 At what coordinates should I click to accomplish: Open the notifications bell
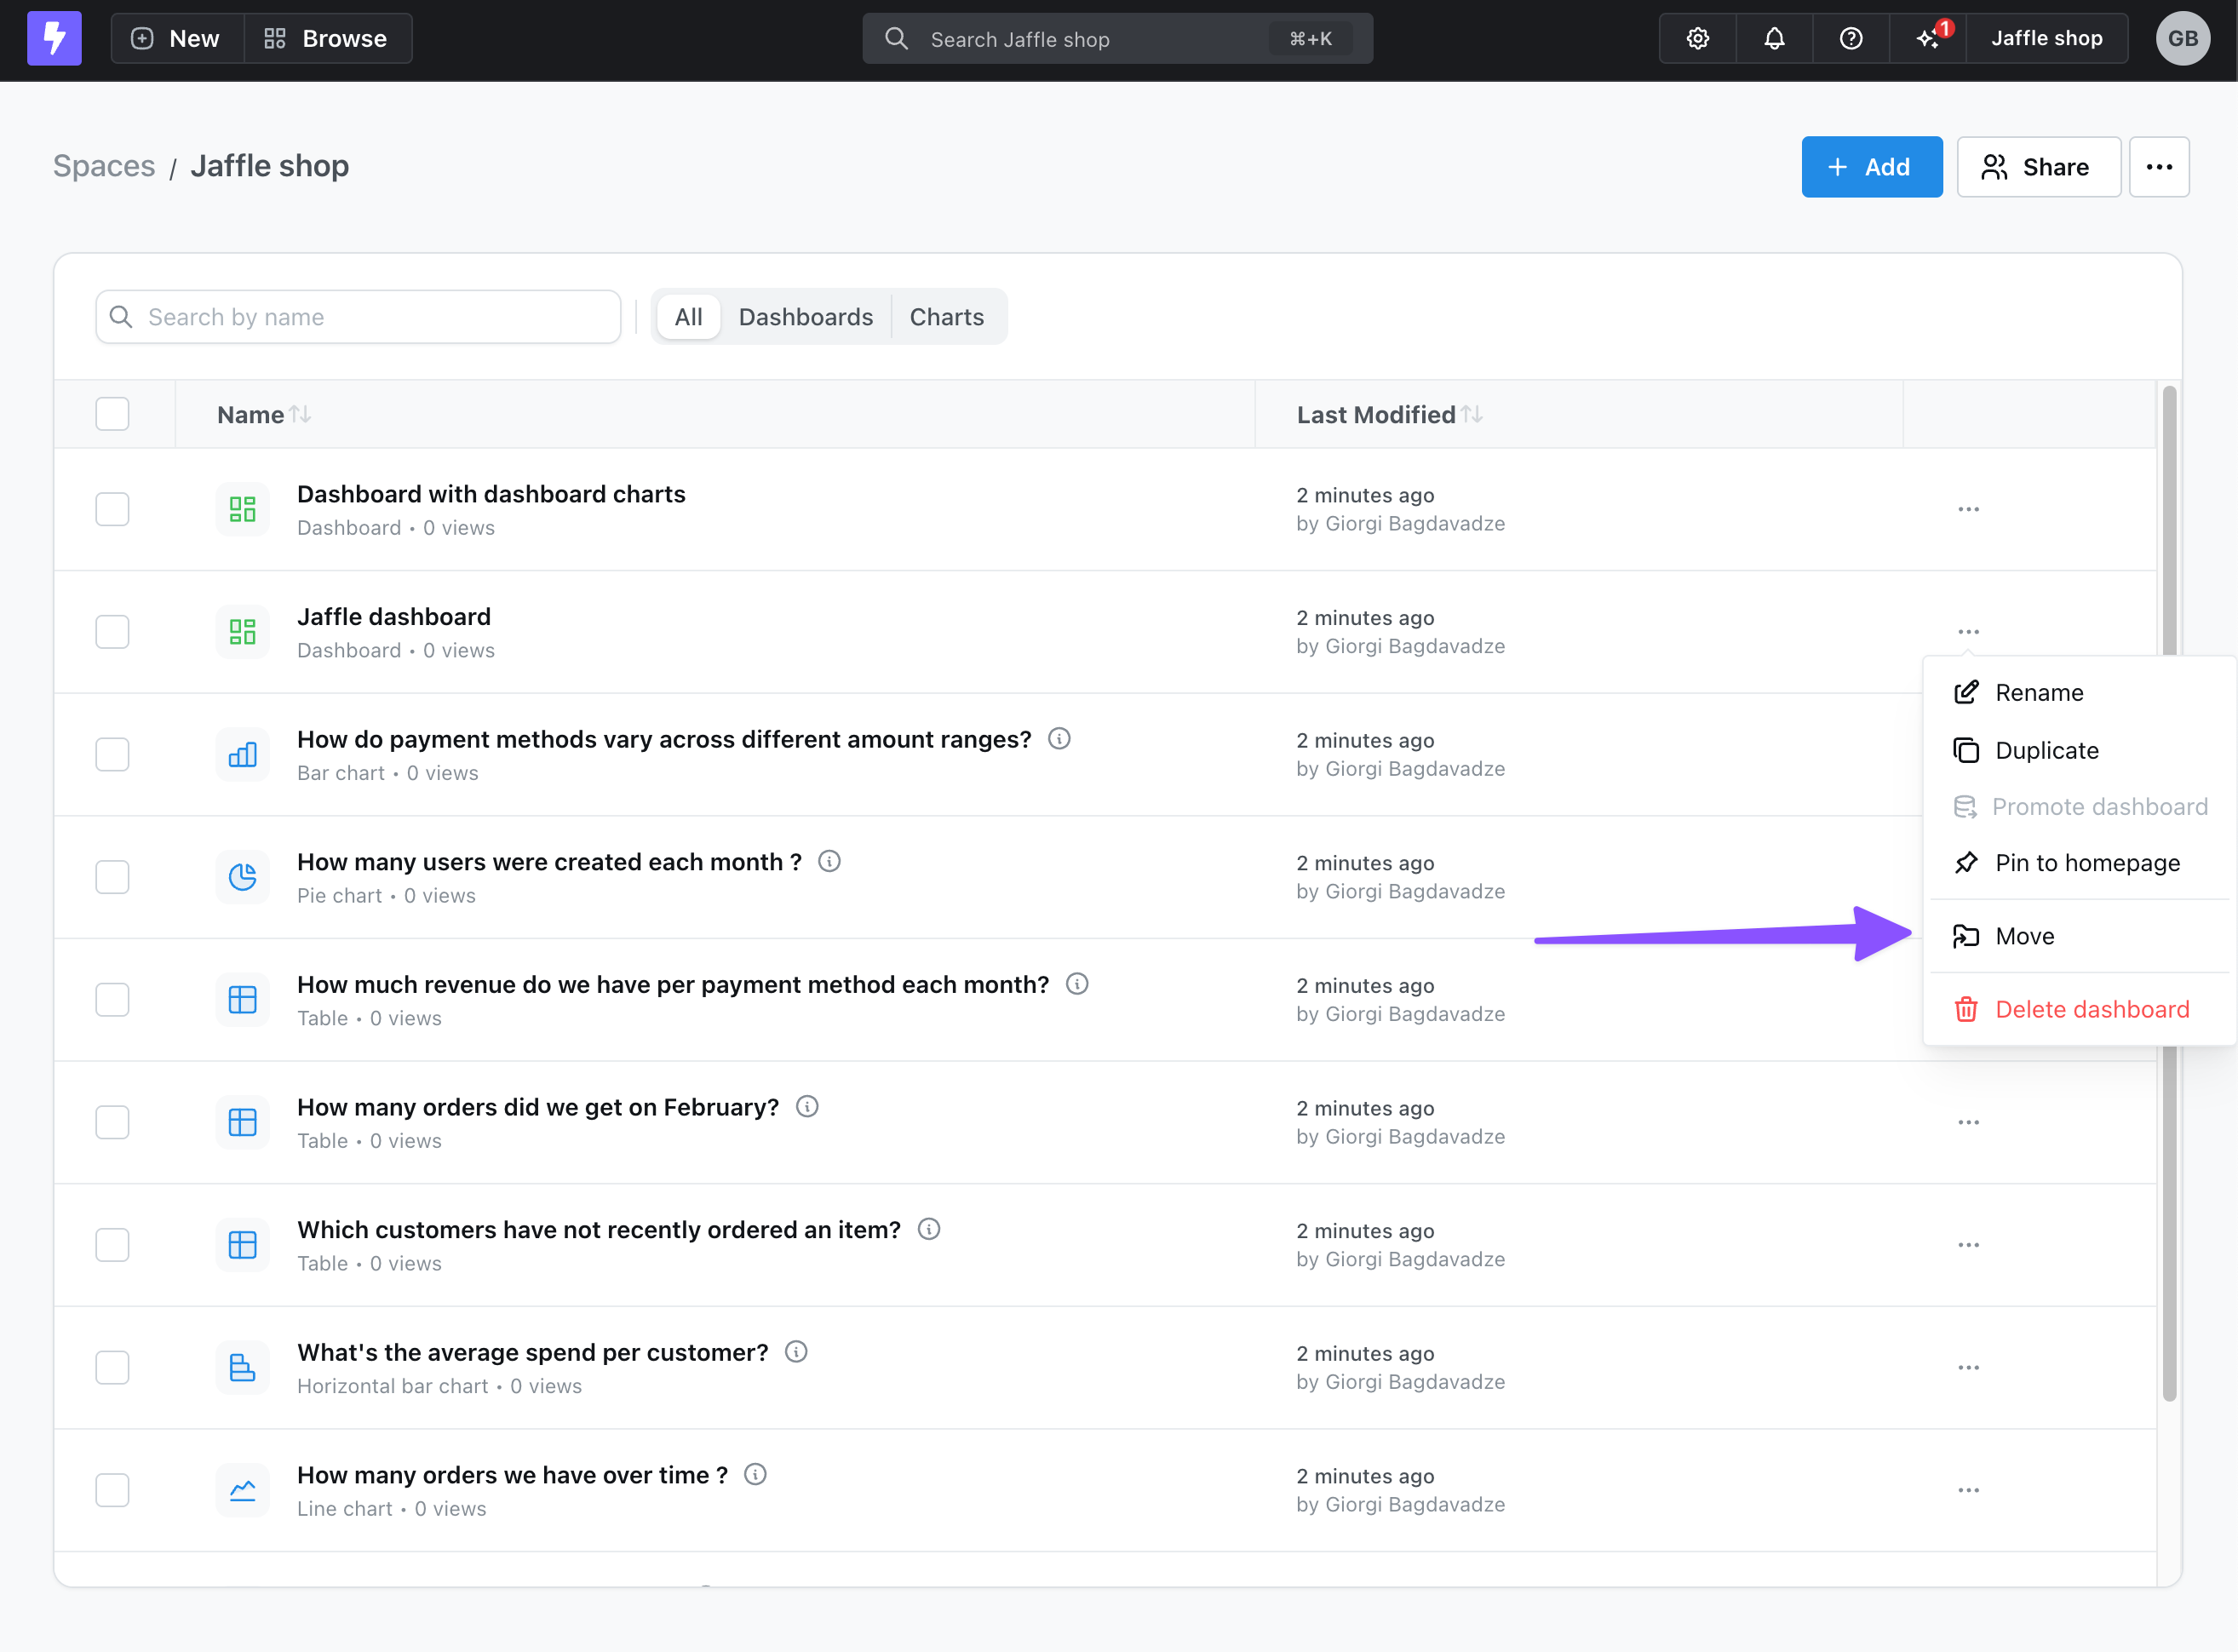point(1774,39)
